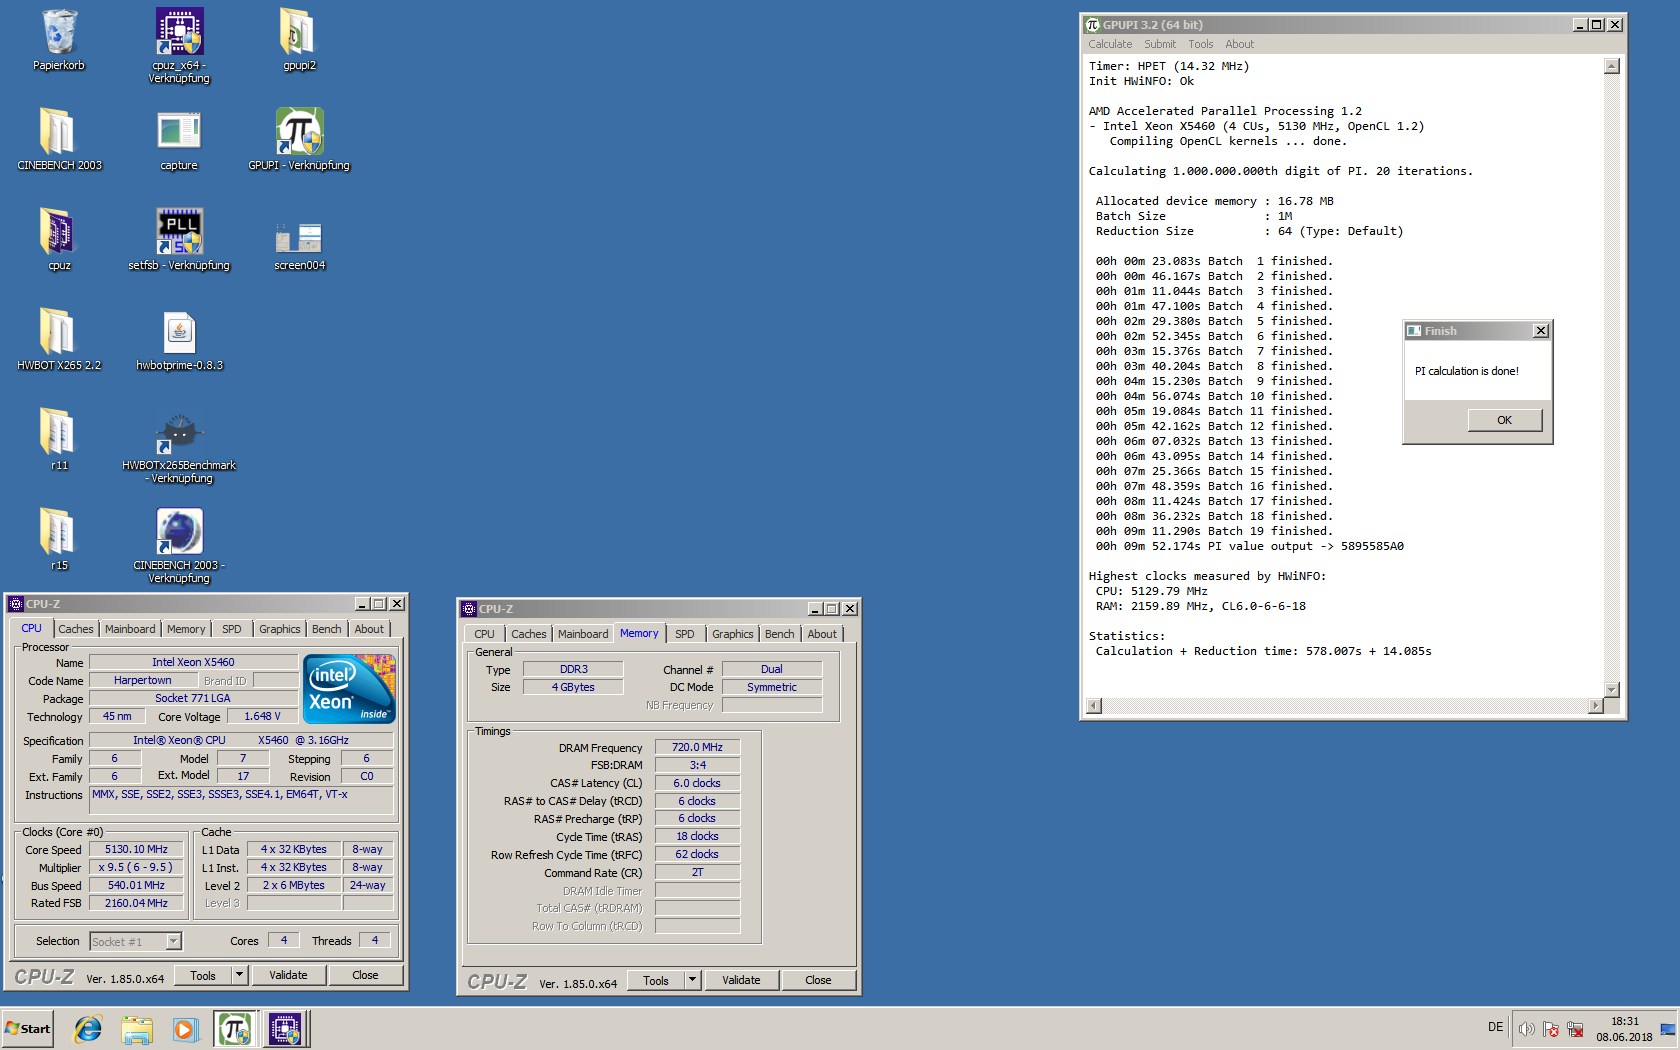Launch the GPUPI Verknüpfung shortcut
Screen dimensions: 1680x1050
(x=299, y=140)
